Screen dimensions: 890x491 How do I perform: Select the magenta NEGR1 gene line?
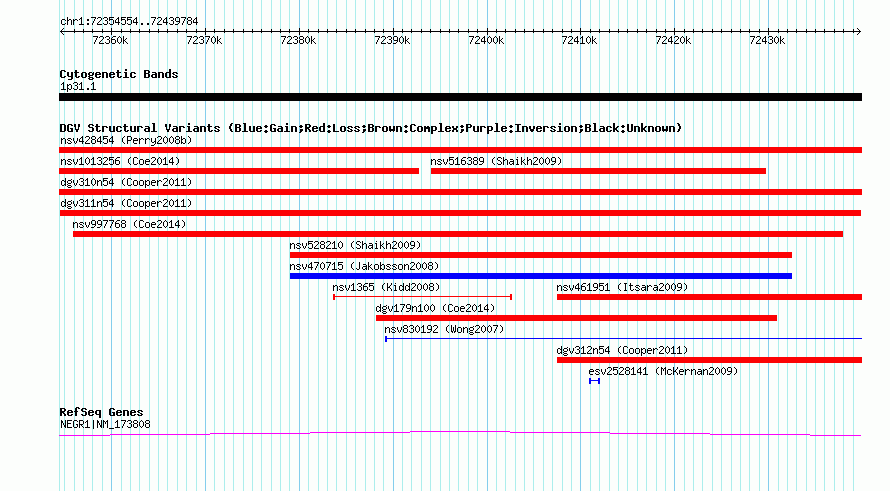460,434
